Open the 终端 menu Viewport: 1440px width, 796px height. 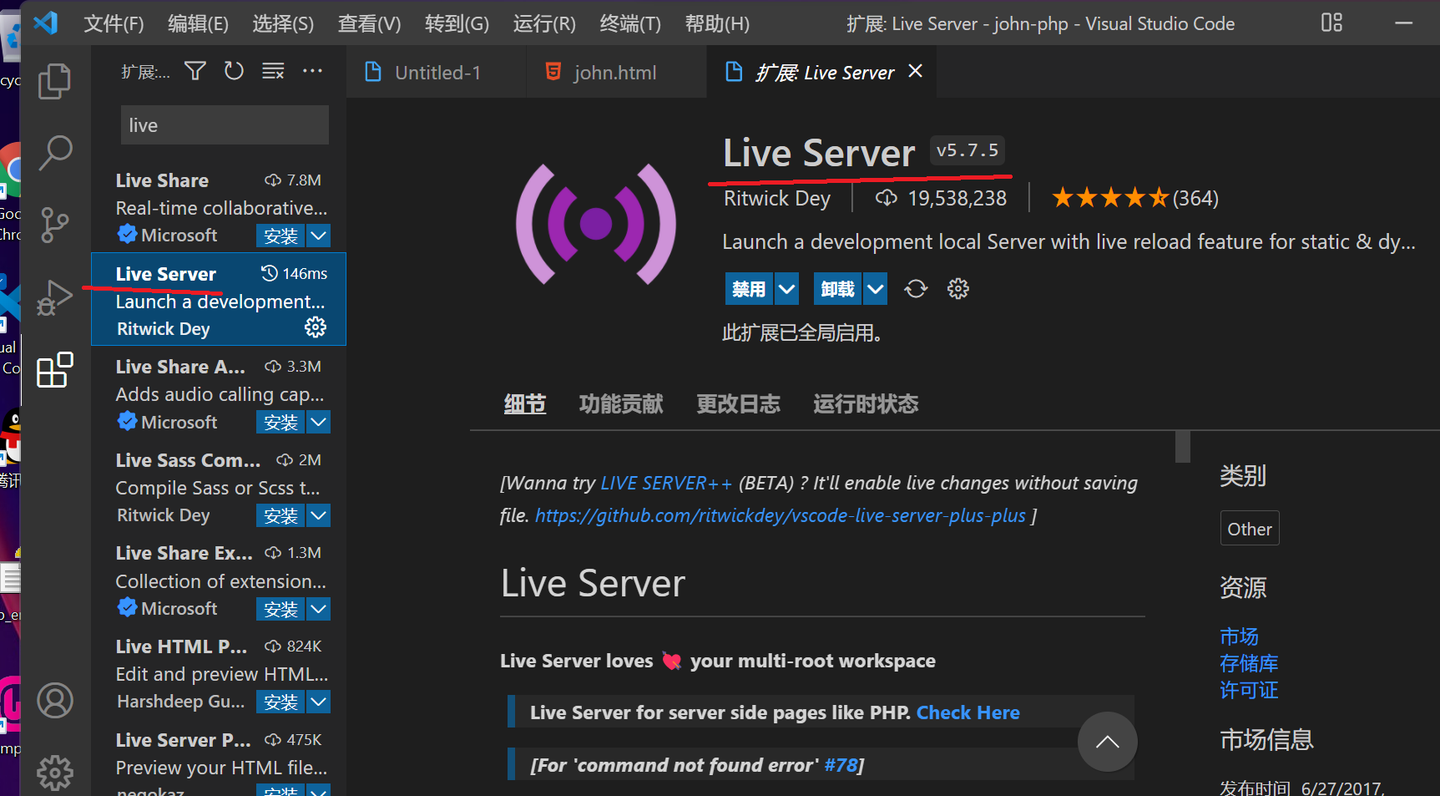click(629, 23)
